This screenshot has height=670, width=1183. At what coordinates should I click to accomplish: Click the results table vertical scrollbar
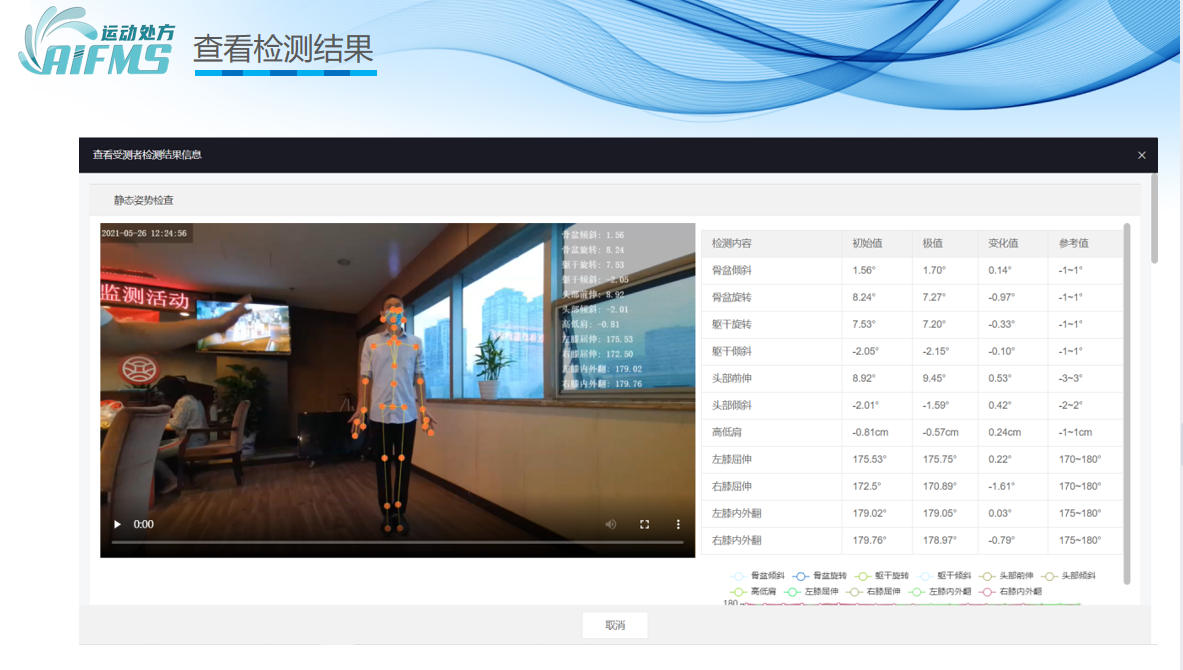coord(1127,400)
